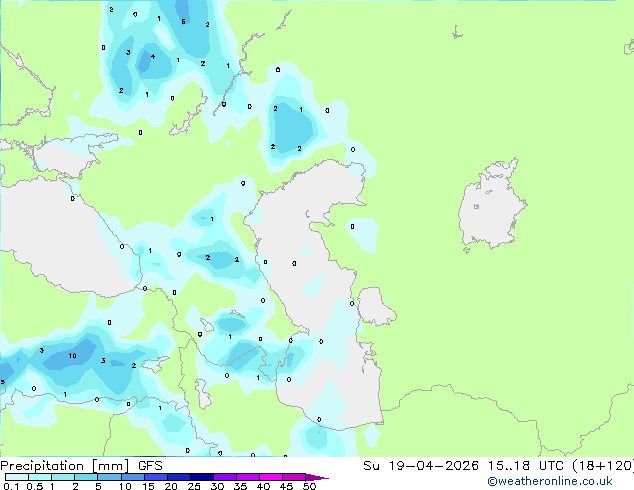Image resolution: width=634 pixels, height=490 pixels.
Task: Click the '50' legend label
Action: tap(310, 486)
